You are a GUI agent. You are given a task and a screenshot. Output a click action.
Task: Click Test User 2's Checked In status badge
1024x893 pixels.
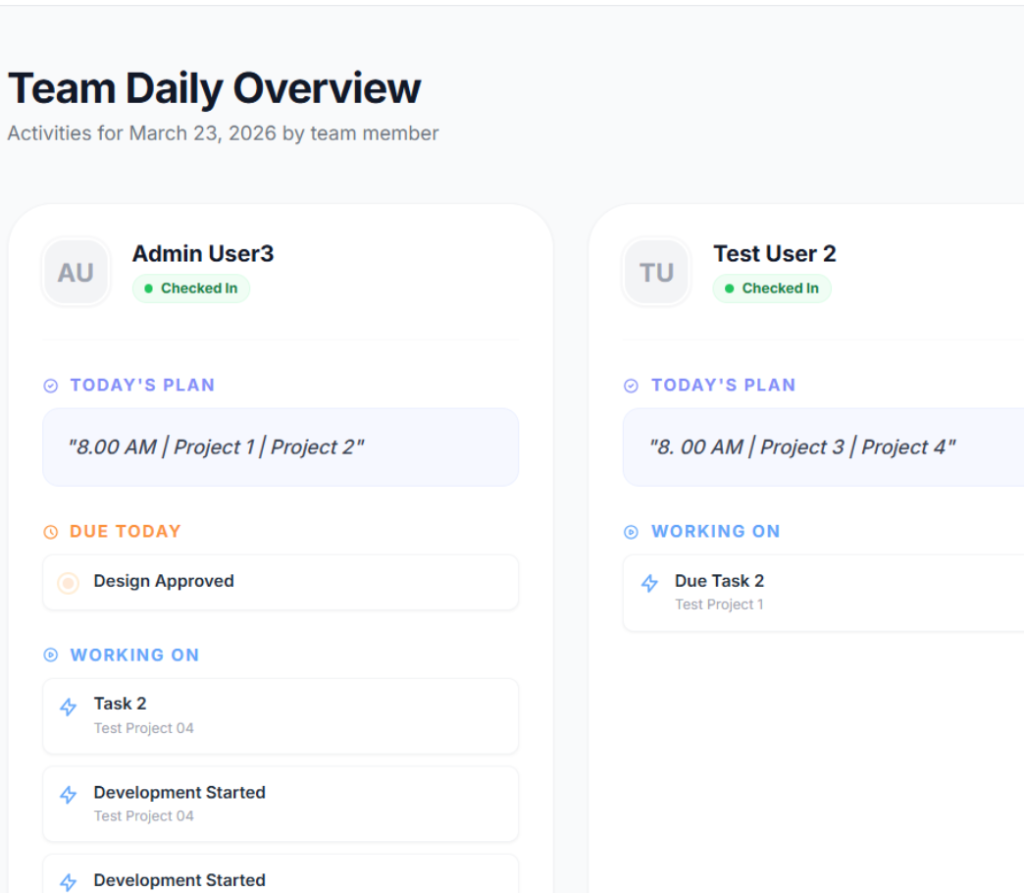coord(771,288)
